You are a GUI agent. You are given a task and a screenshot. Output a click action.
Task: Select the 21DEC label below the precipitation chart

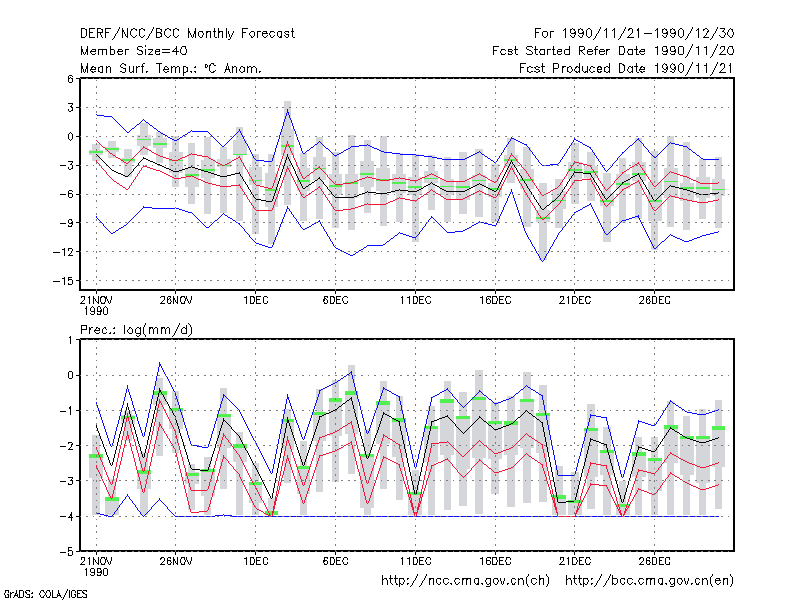[x=574, y=561]
